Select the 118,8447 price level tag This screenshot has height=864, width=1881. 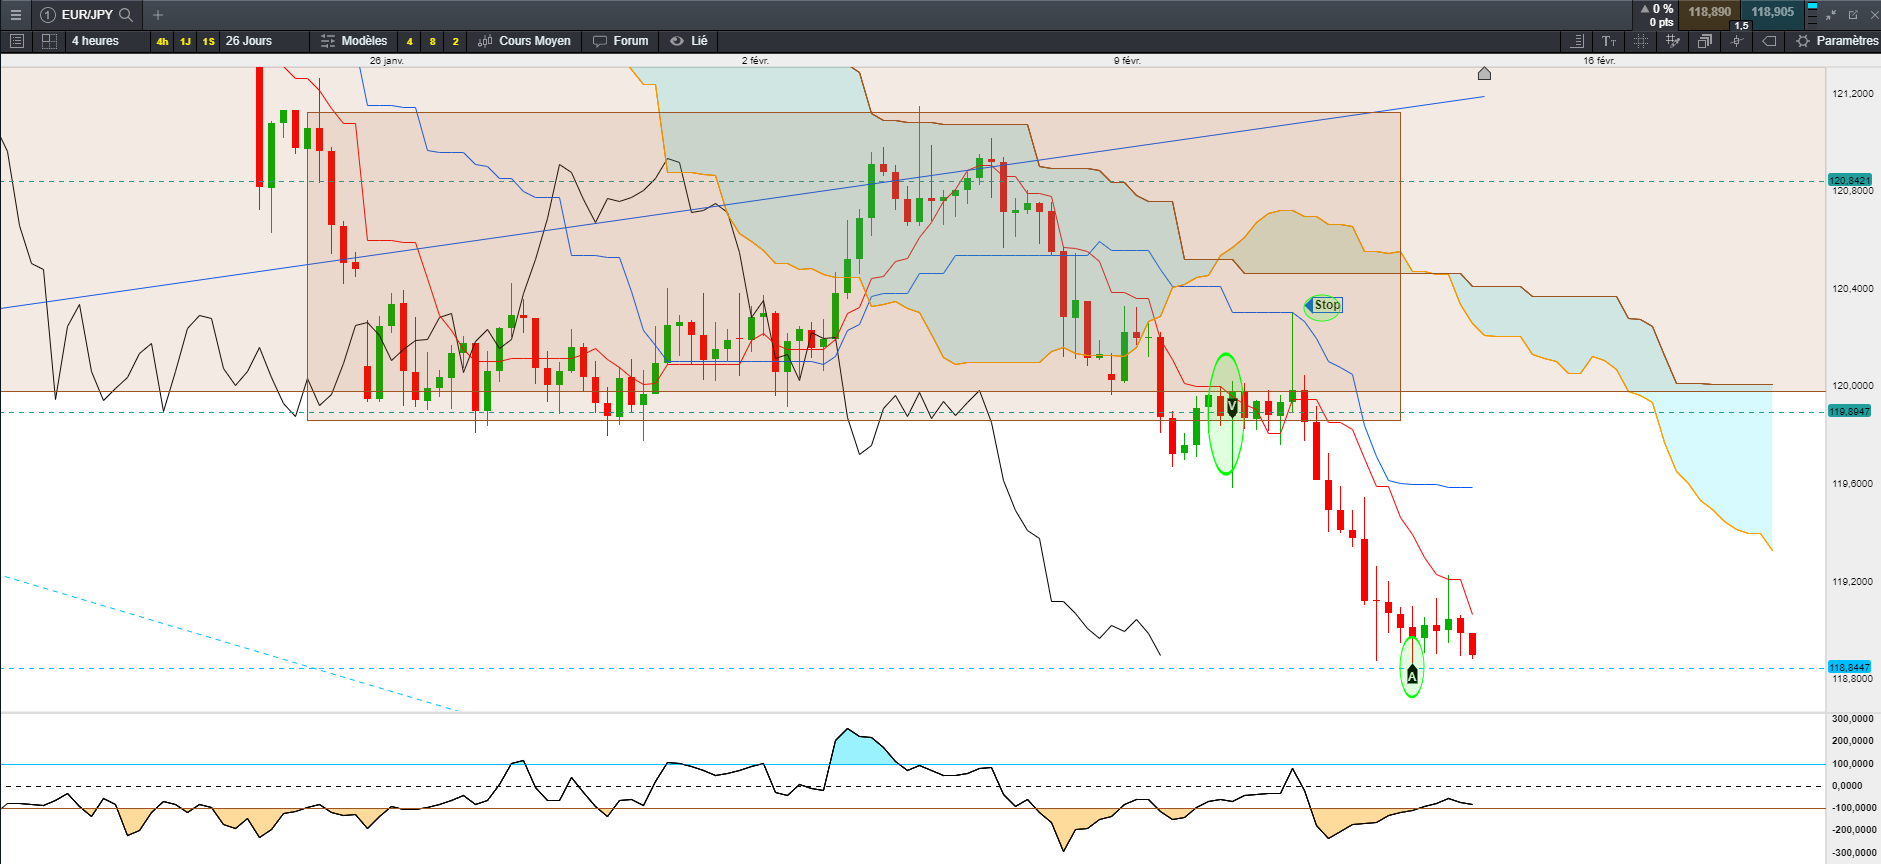[x=1849, y=667]
